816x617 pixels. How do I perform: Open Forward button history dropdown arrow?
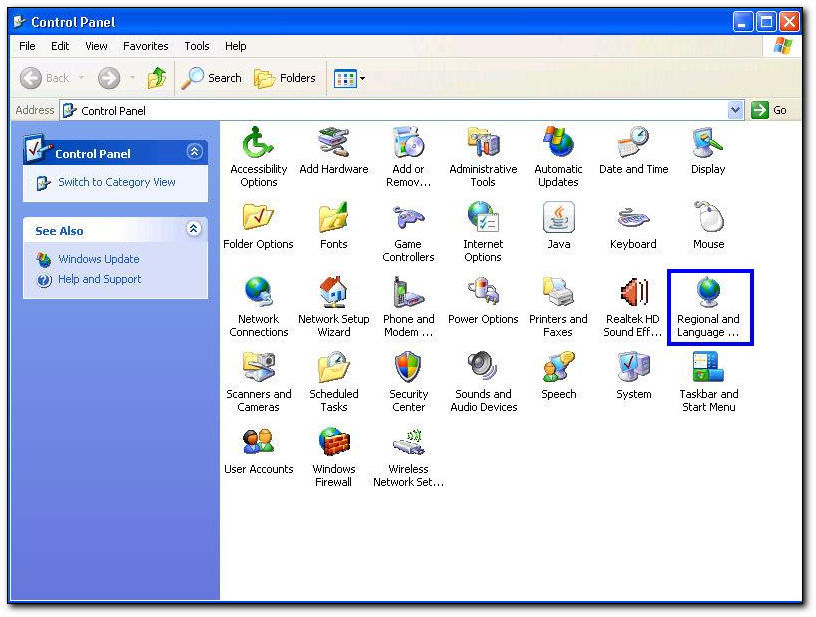pos(132,78)
